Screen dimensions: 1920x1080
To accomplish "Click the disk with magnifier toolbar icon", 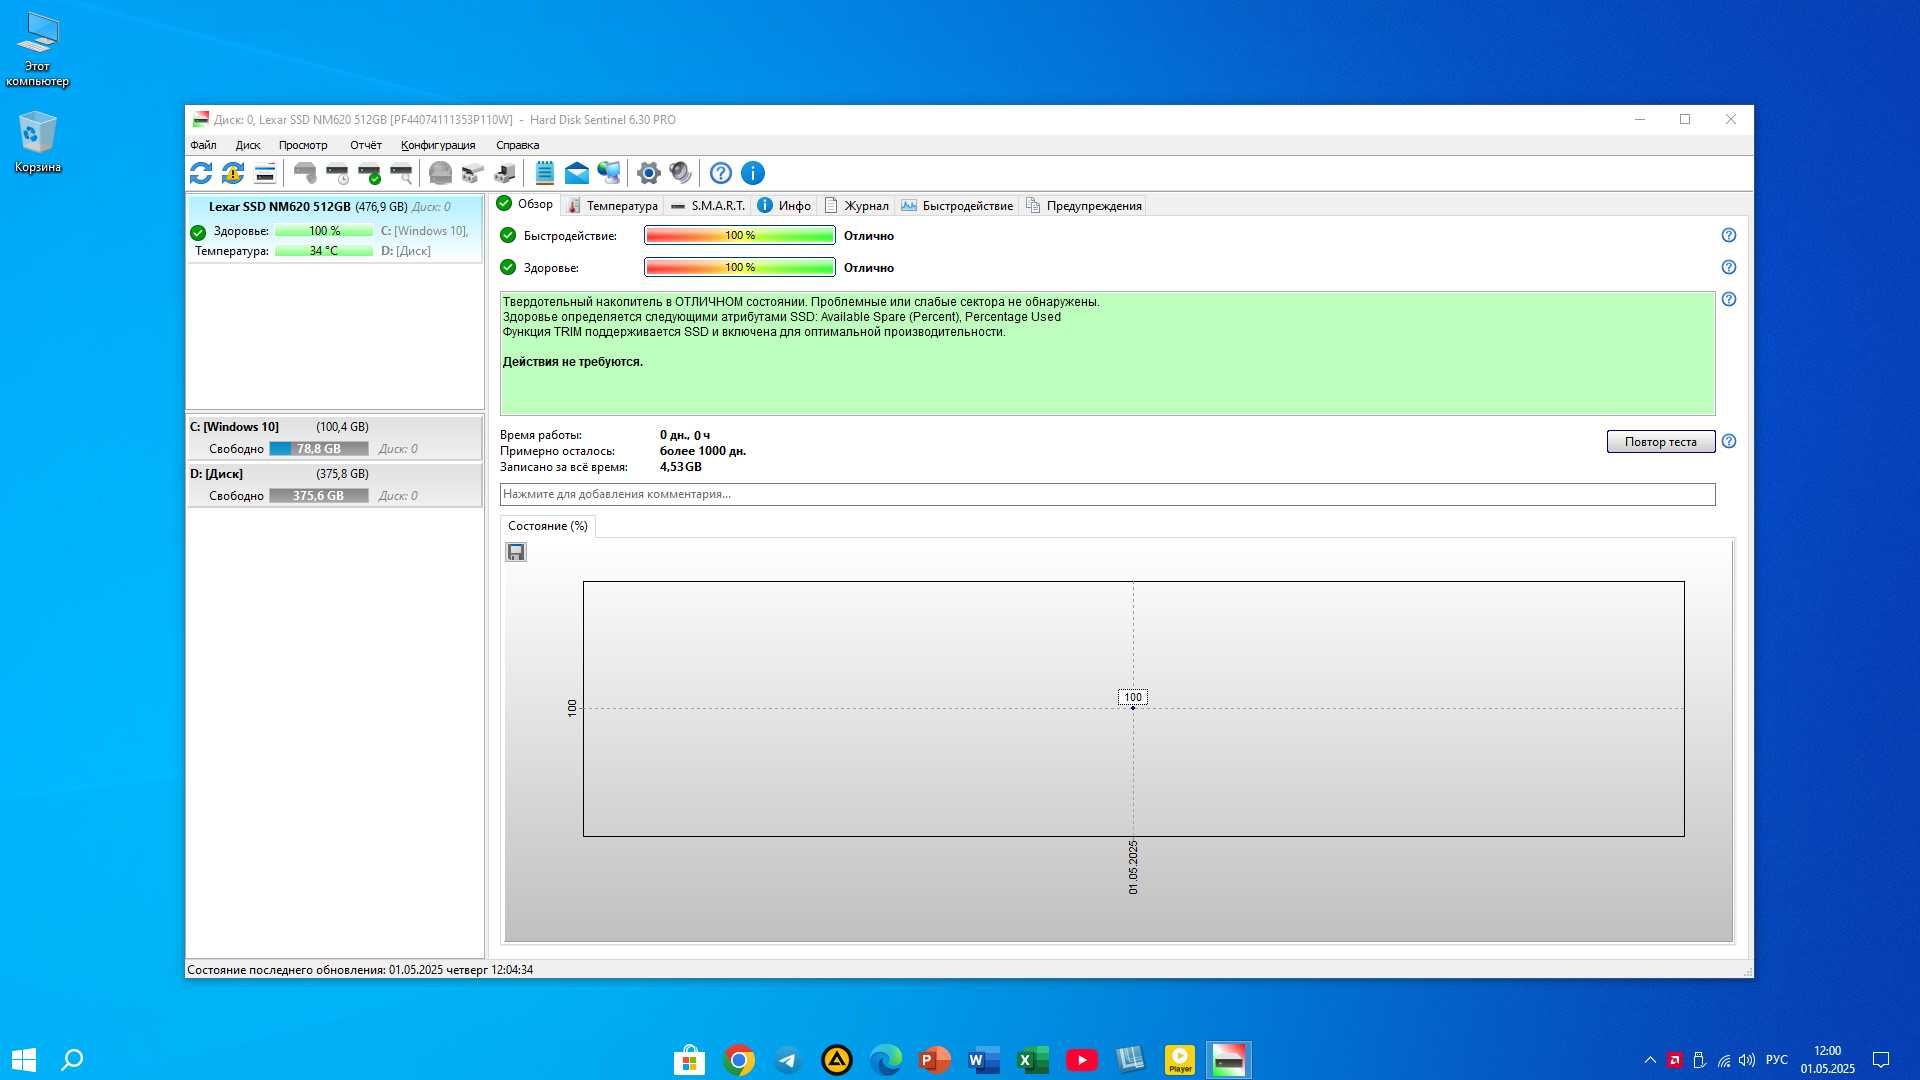I will pyautogui.click(x=401, y=173).
